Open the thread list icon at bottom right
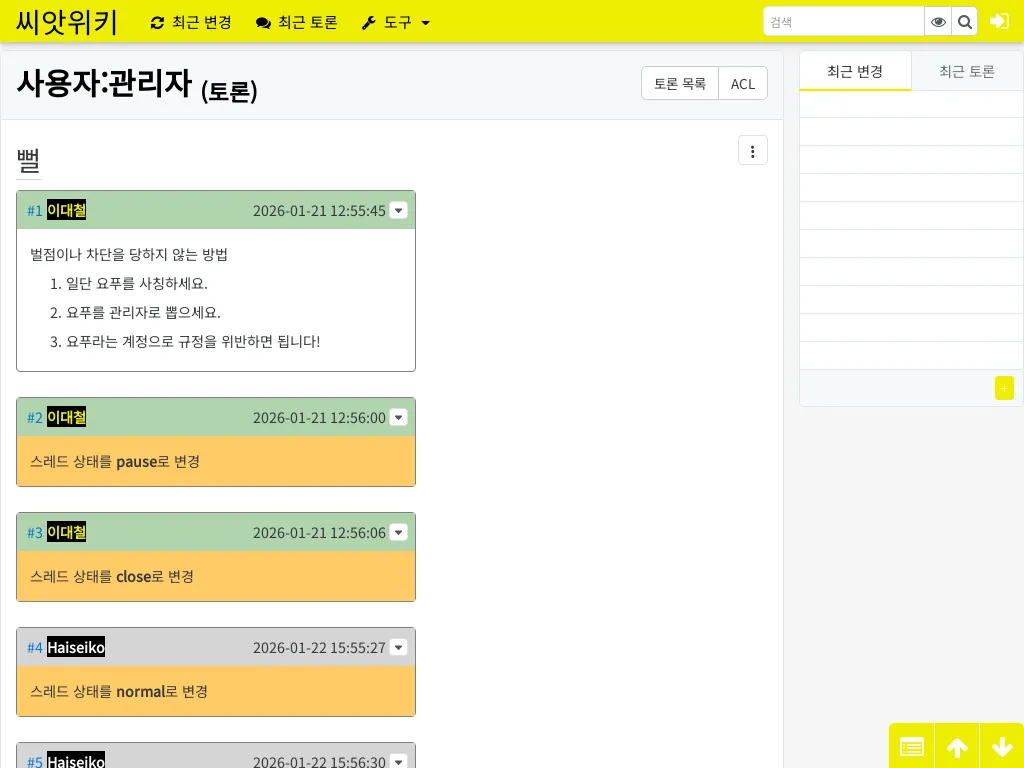The height and width of the screenshot is (768, 1024). pos(911,746)
